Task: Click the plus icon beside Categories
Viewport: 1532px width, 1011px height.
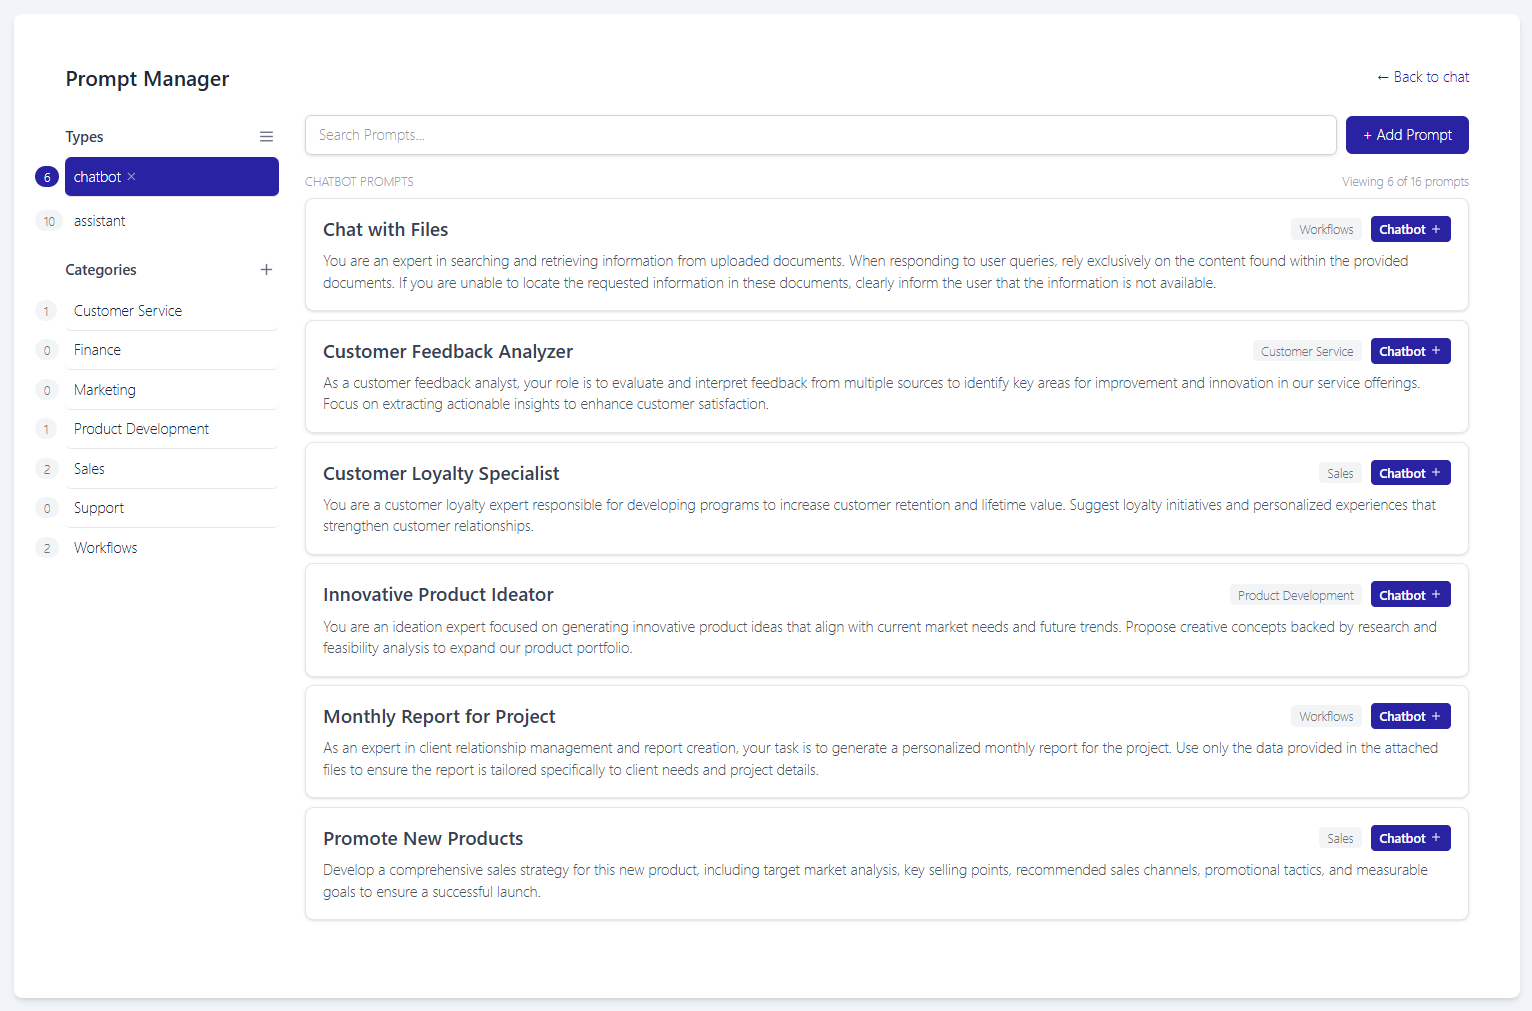Action: pos(266,270)
